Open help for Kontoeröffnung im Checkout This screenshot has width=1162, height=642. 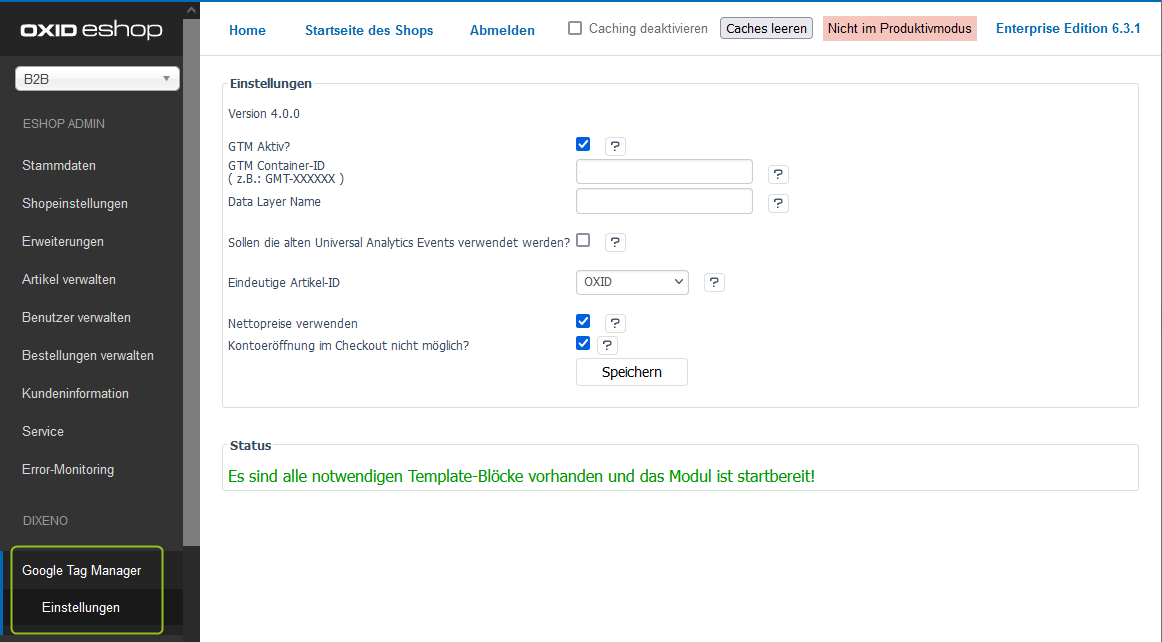tap(607, 345)
